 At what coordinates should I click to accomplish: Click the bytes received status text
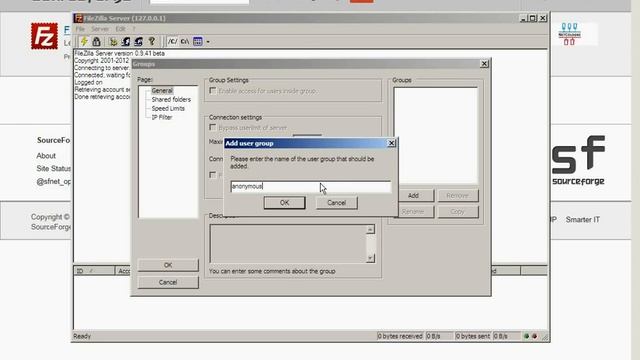click(400, 336)
